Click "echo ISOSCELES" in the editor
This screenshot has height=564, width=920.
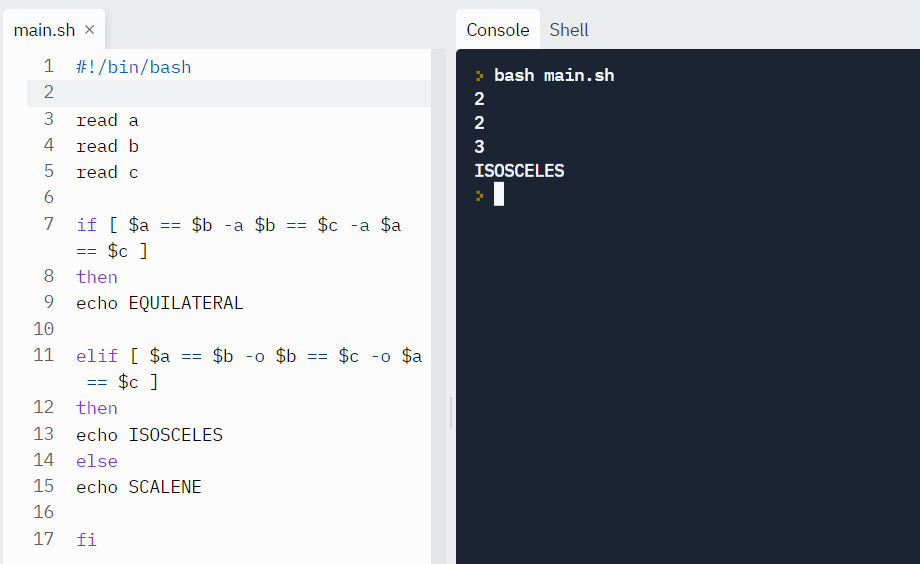tap(150, 435)
